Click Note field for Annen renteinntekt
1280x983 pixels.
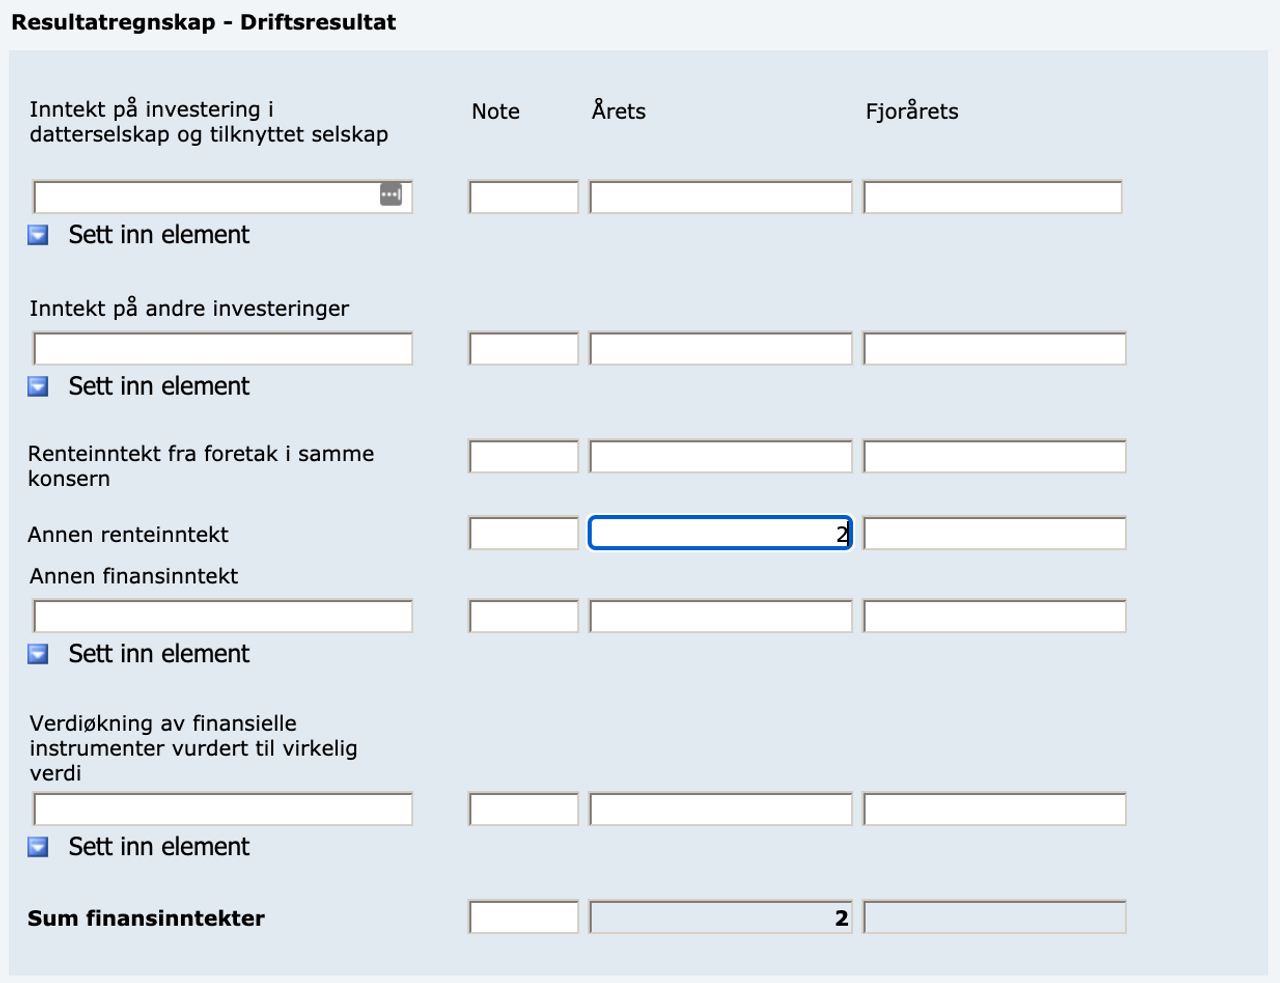(524, 533)
